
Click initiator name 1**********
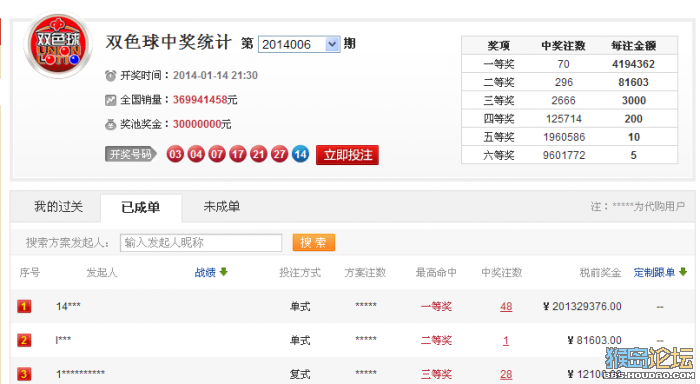80,374
